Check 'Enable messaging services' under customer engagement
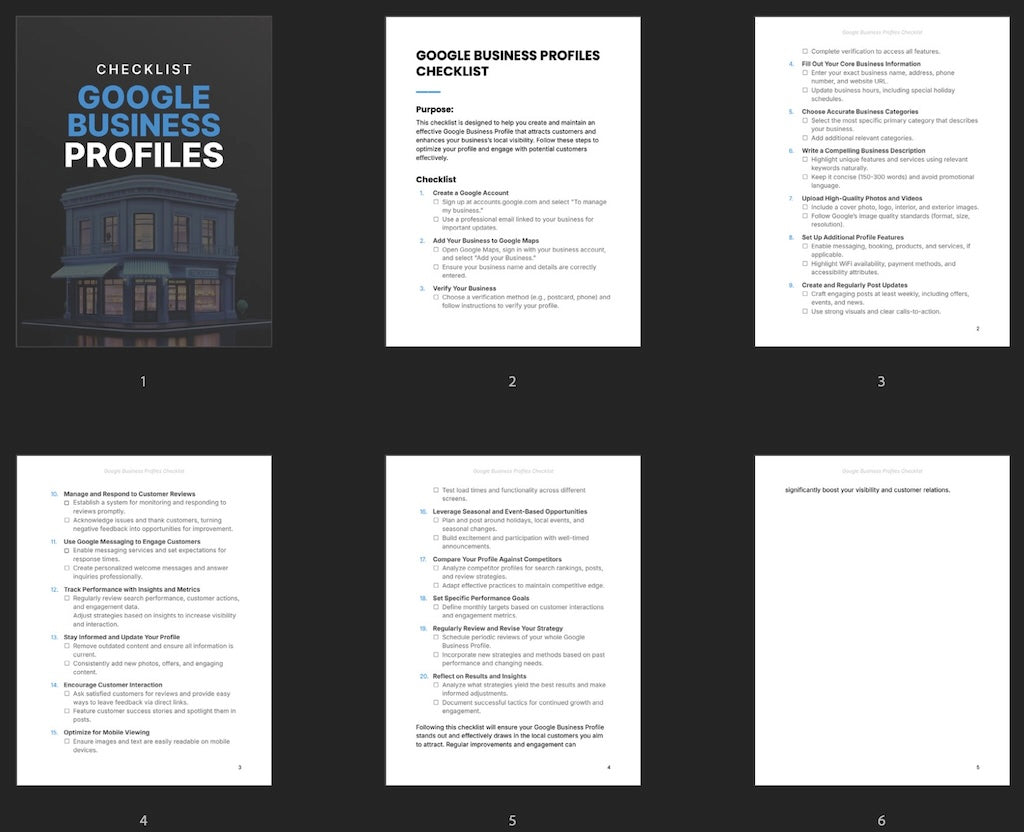 click(x=66, y=550)
